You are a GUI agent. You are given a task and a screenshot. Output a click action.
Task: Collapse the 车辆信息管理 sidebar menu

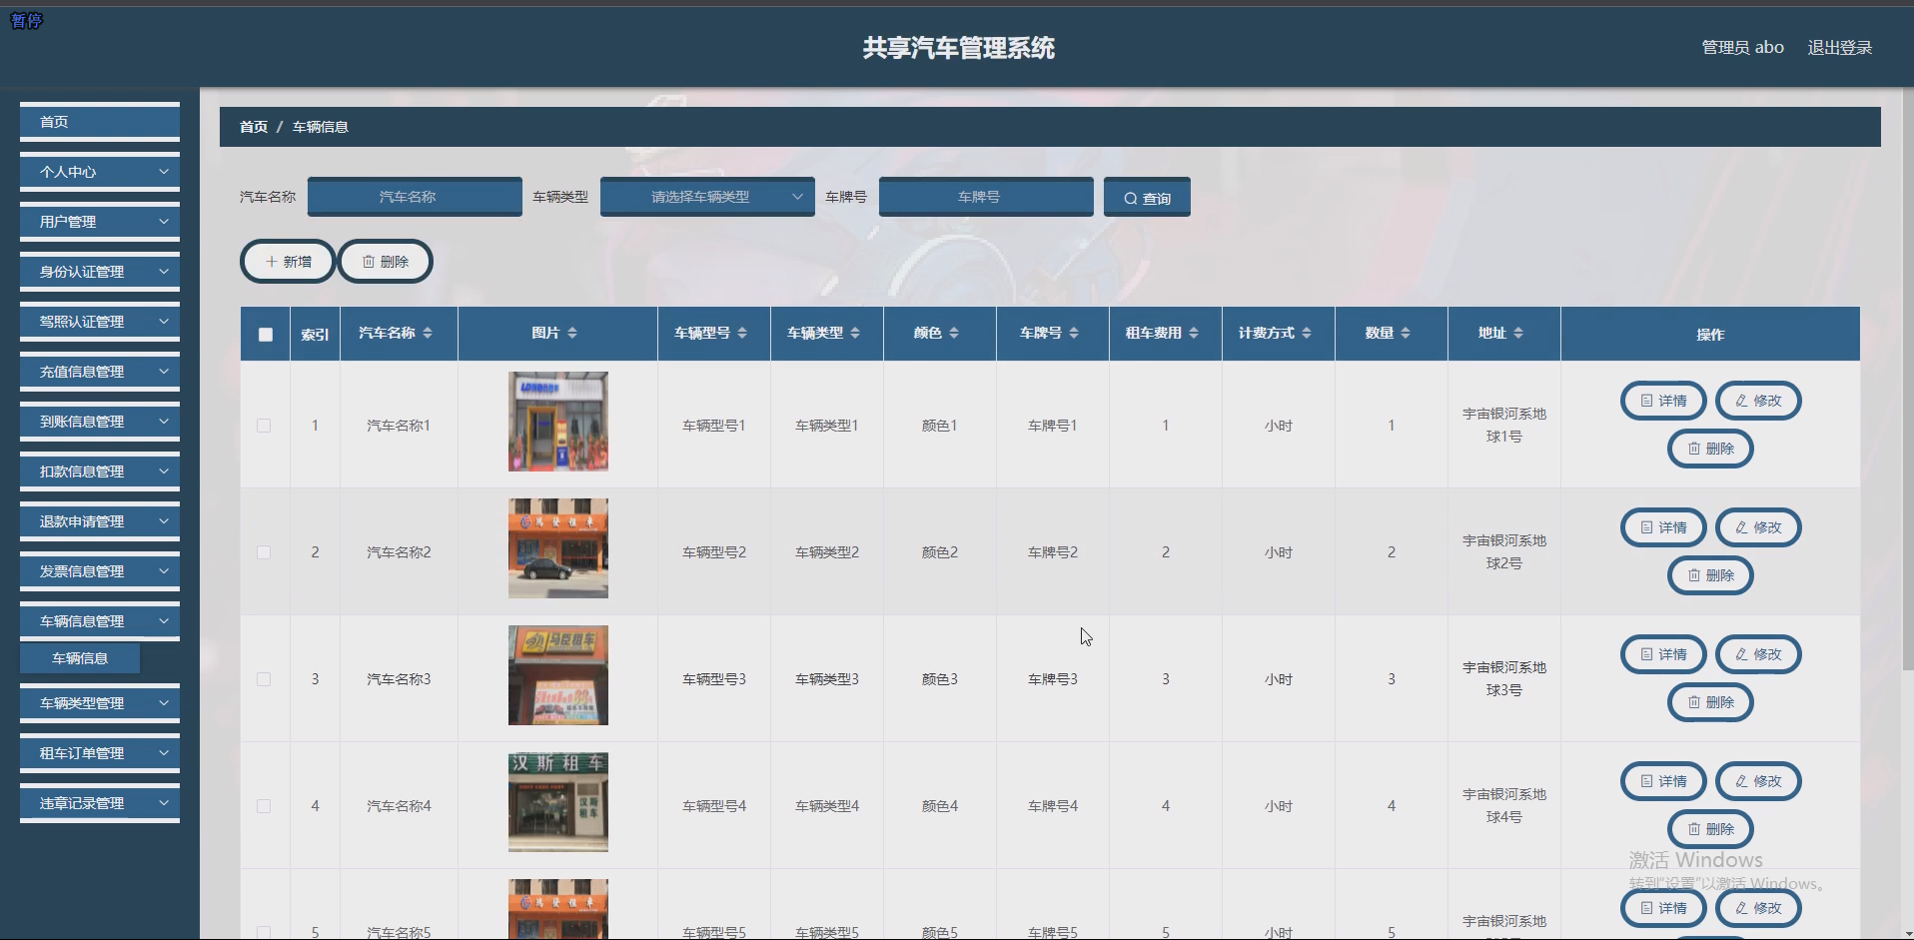100,622
